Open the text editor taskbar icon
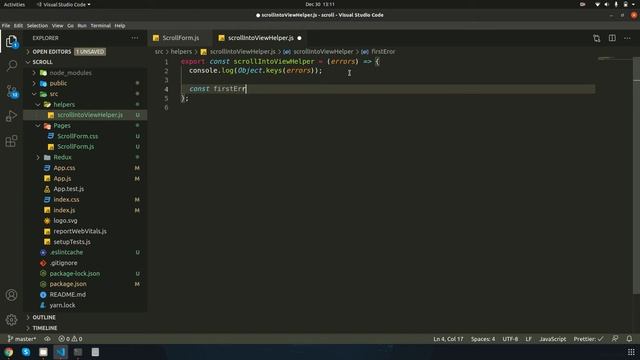The image size is (640, 360). tap(95, 352)
